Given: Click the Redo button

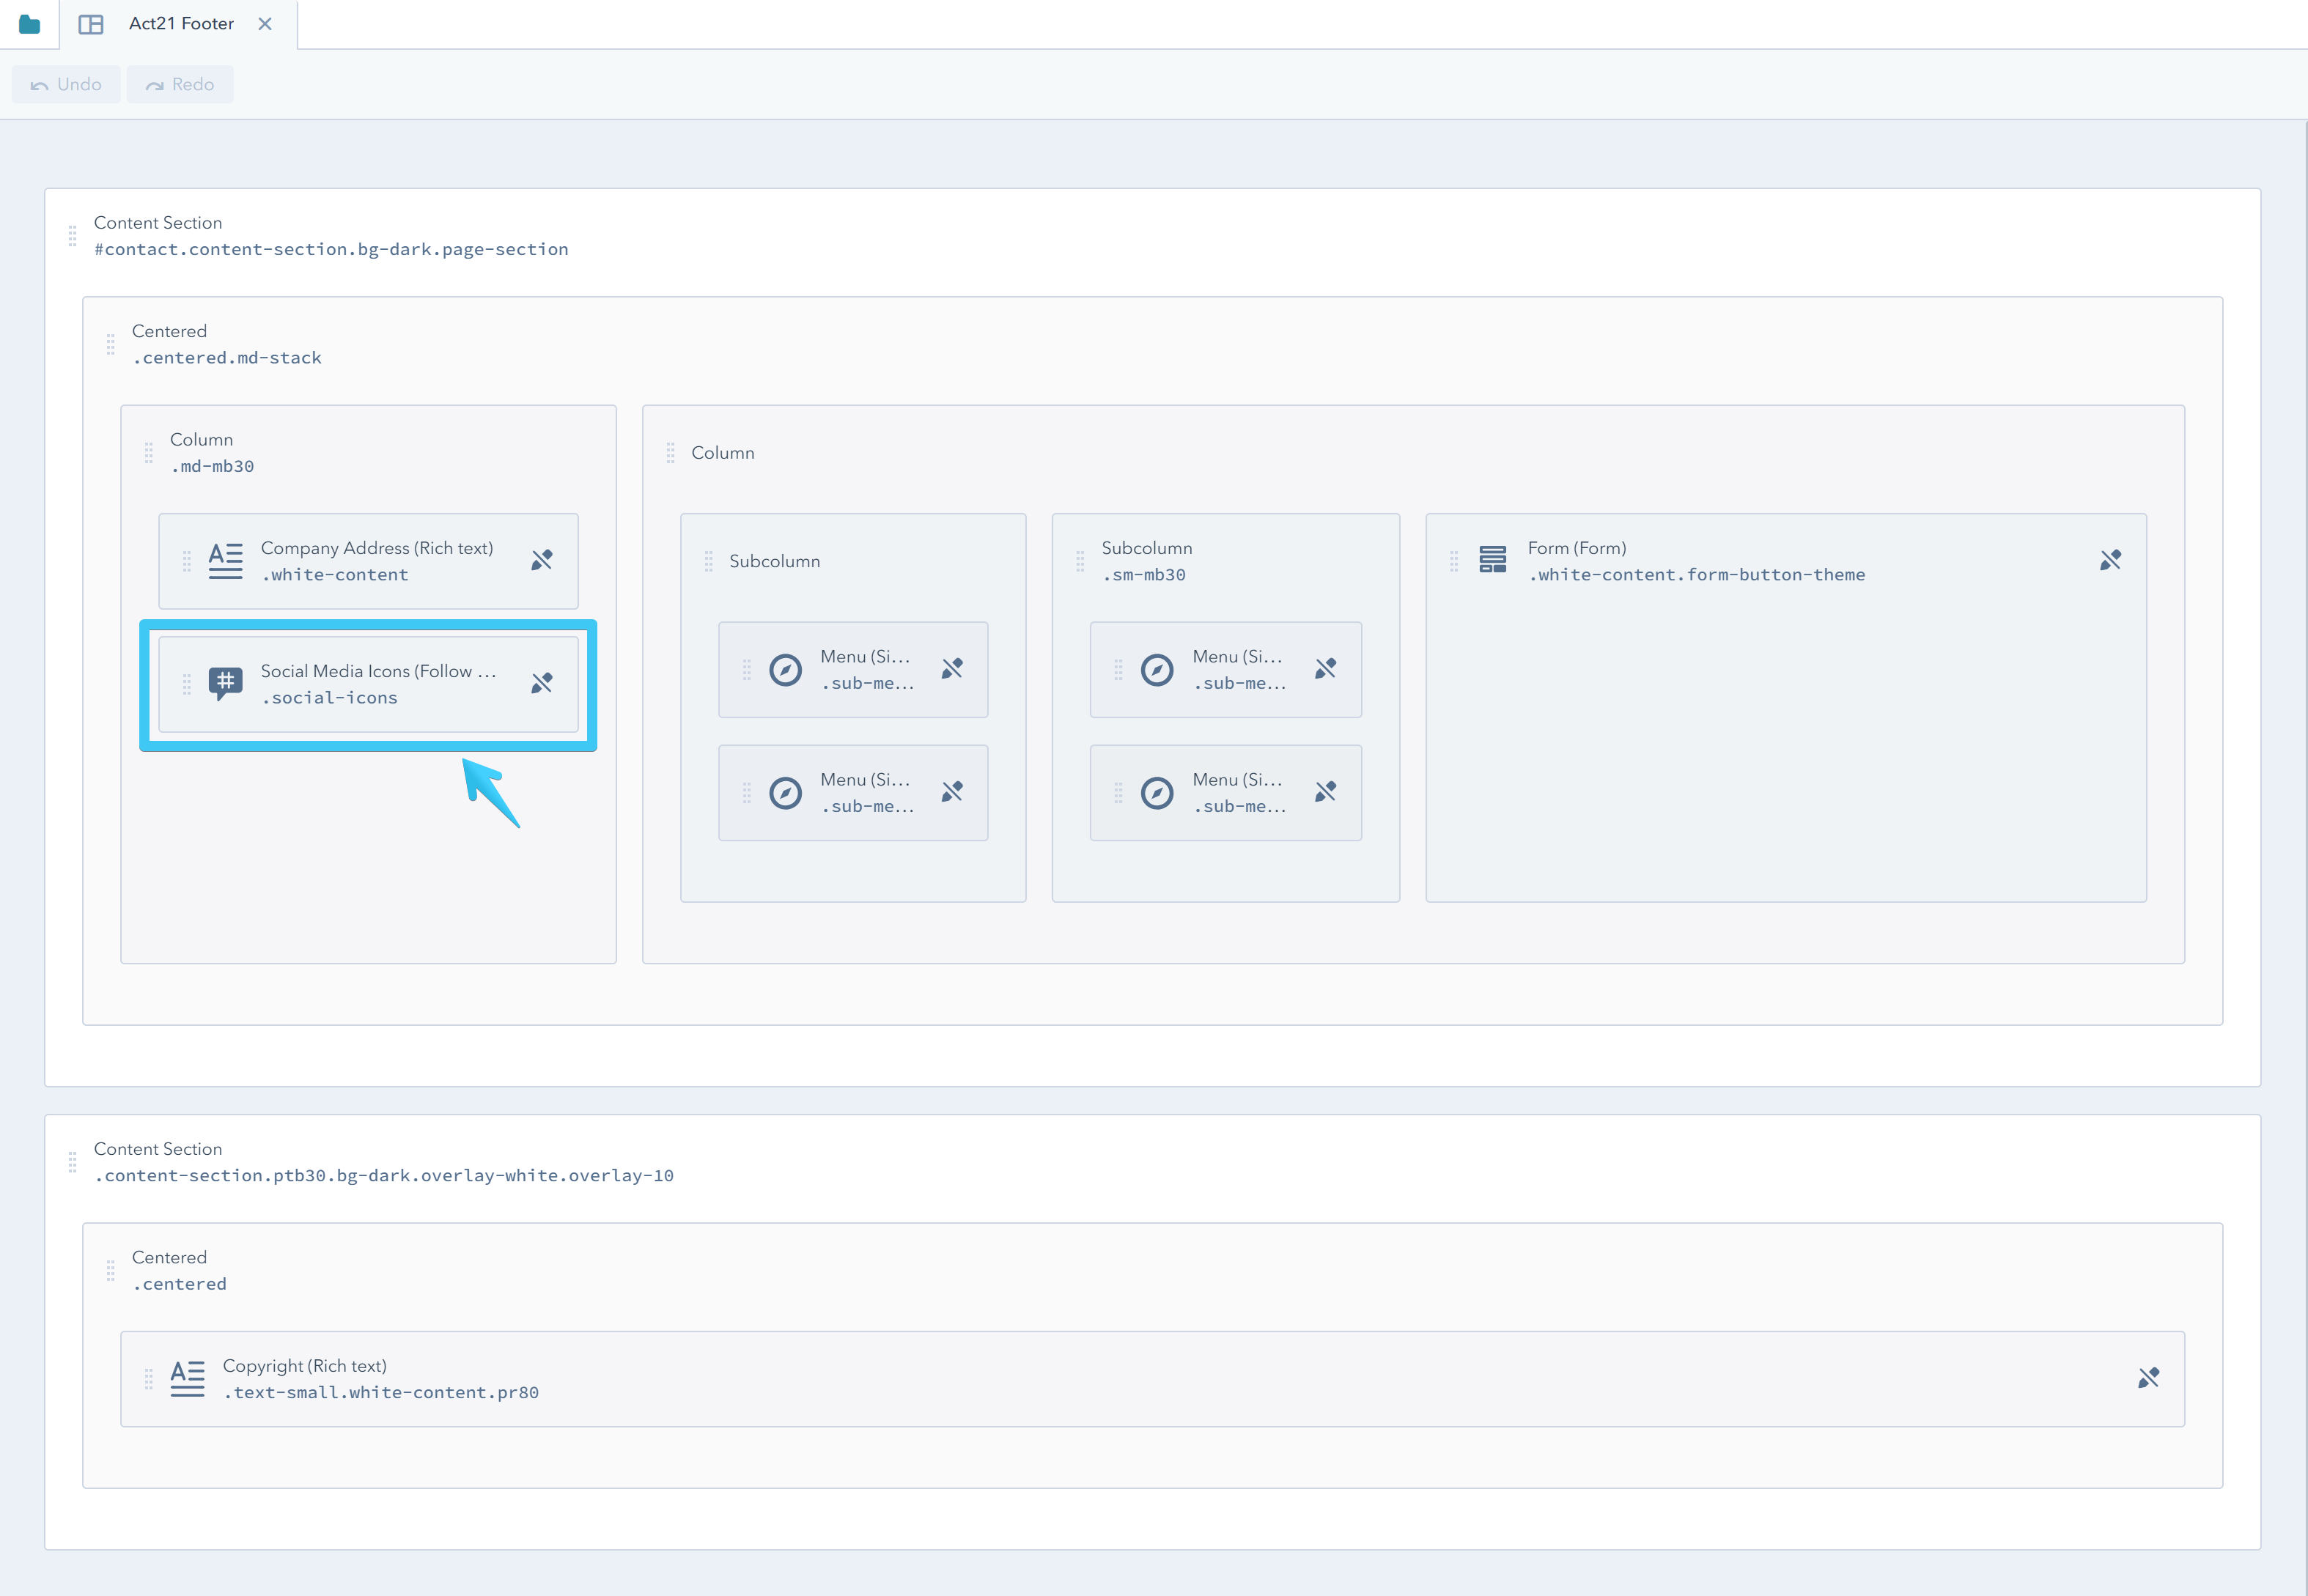Looking at the screenshot, I should coord(180,84).
